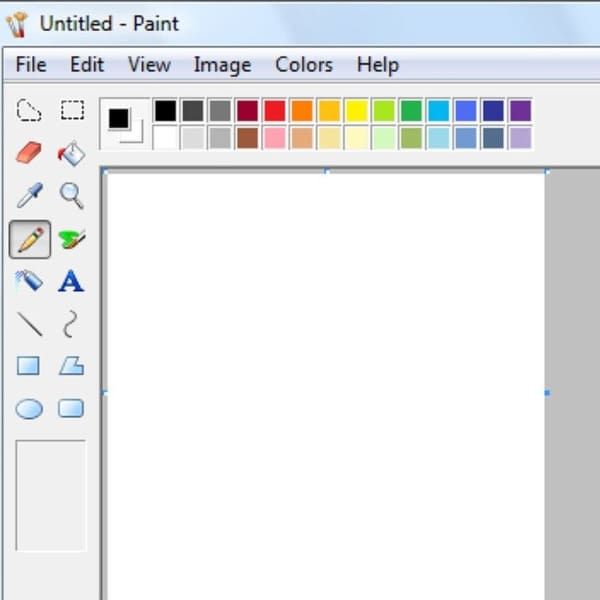Open the Help menu
This screenshot has height=600, width=600.
378,65
